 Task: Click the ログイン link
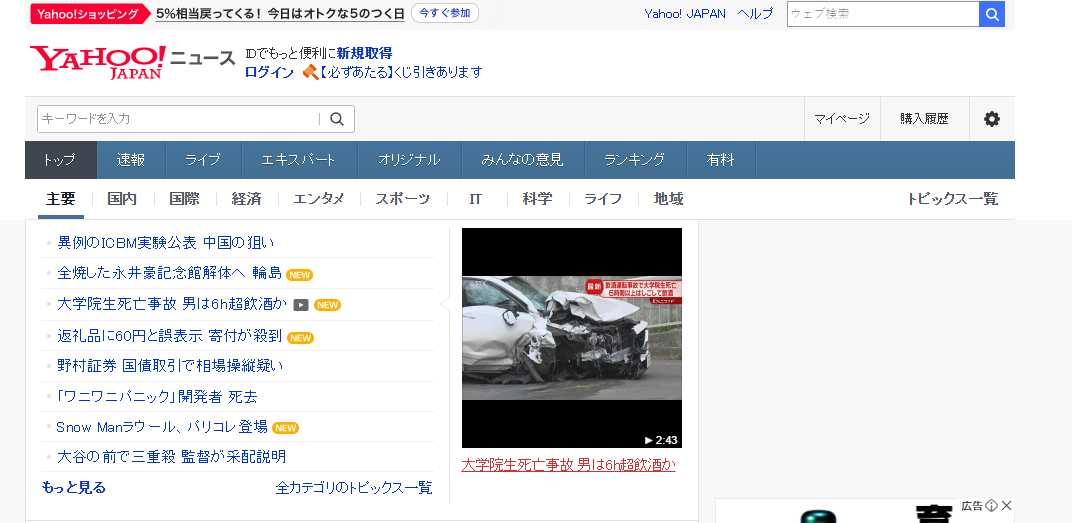[269, 72]
